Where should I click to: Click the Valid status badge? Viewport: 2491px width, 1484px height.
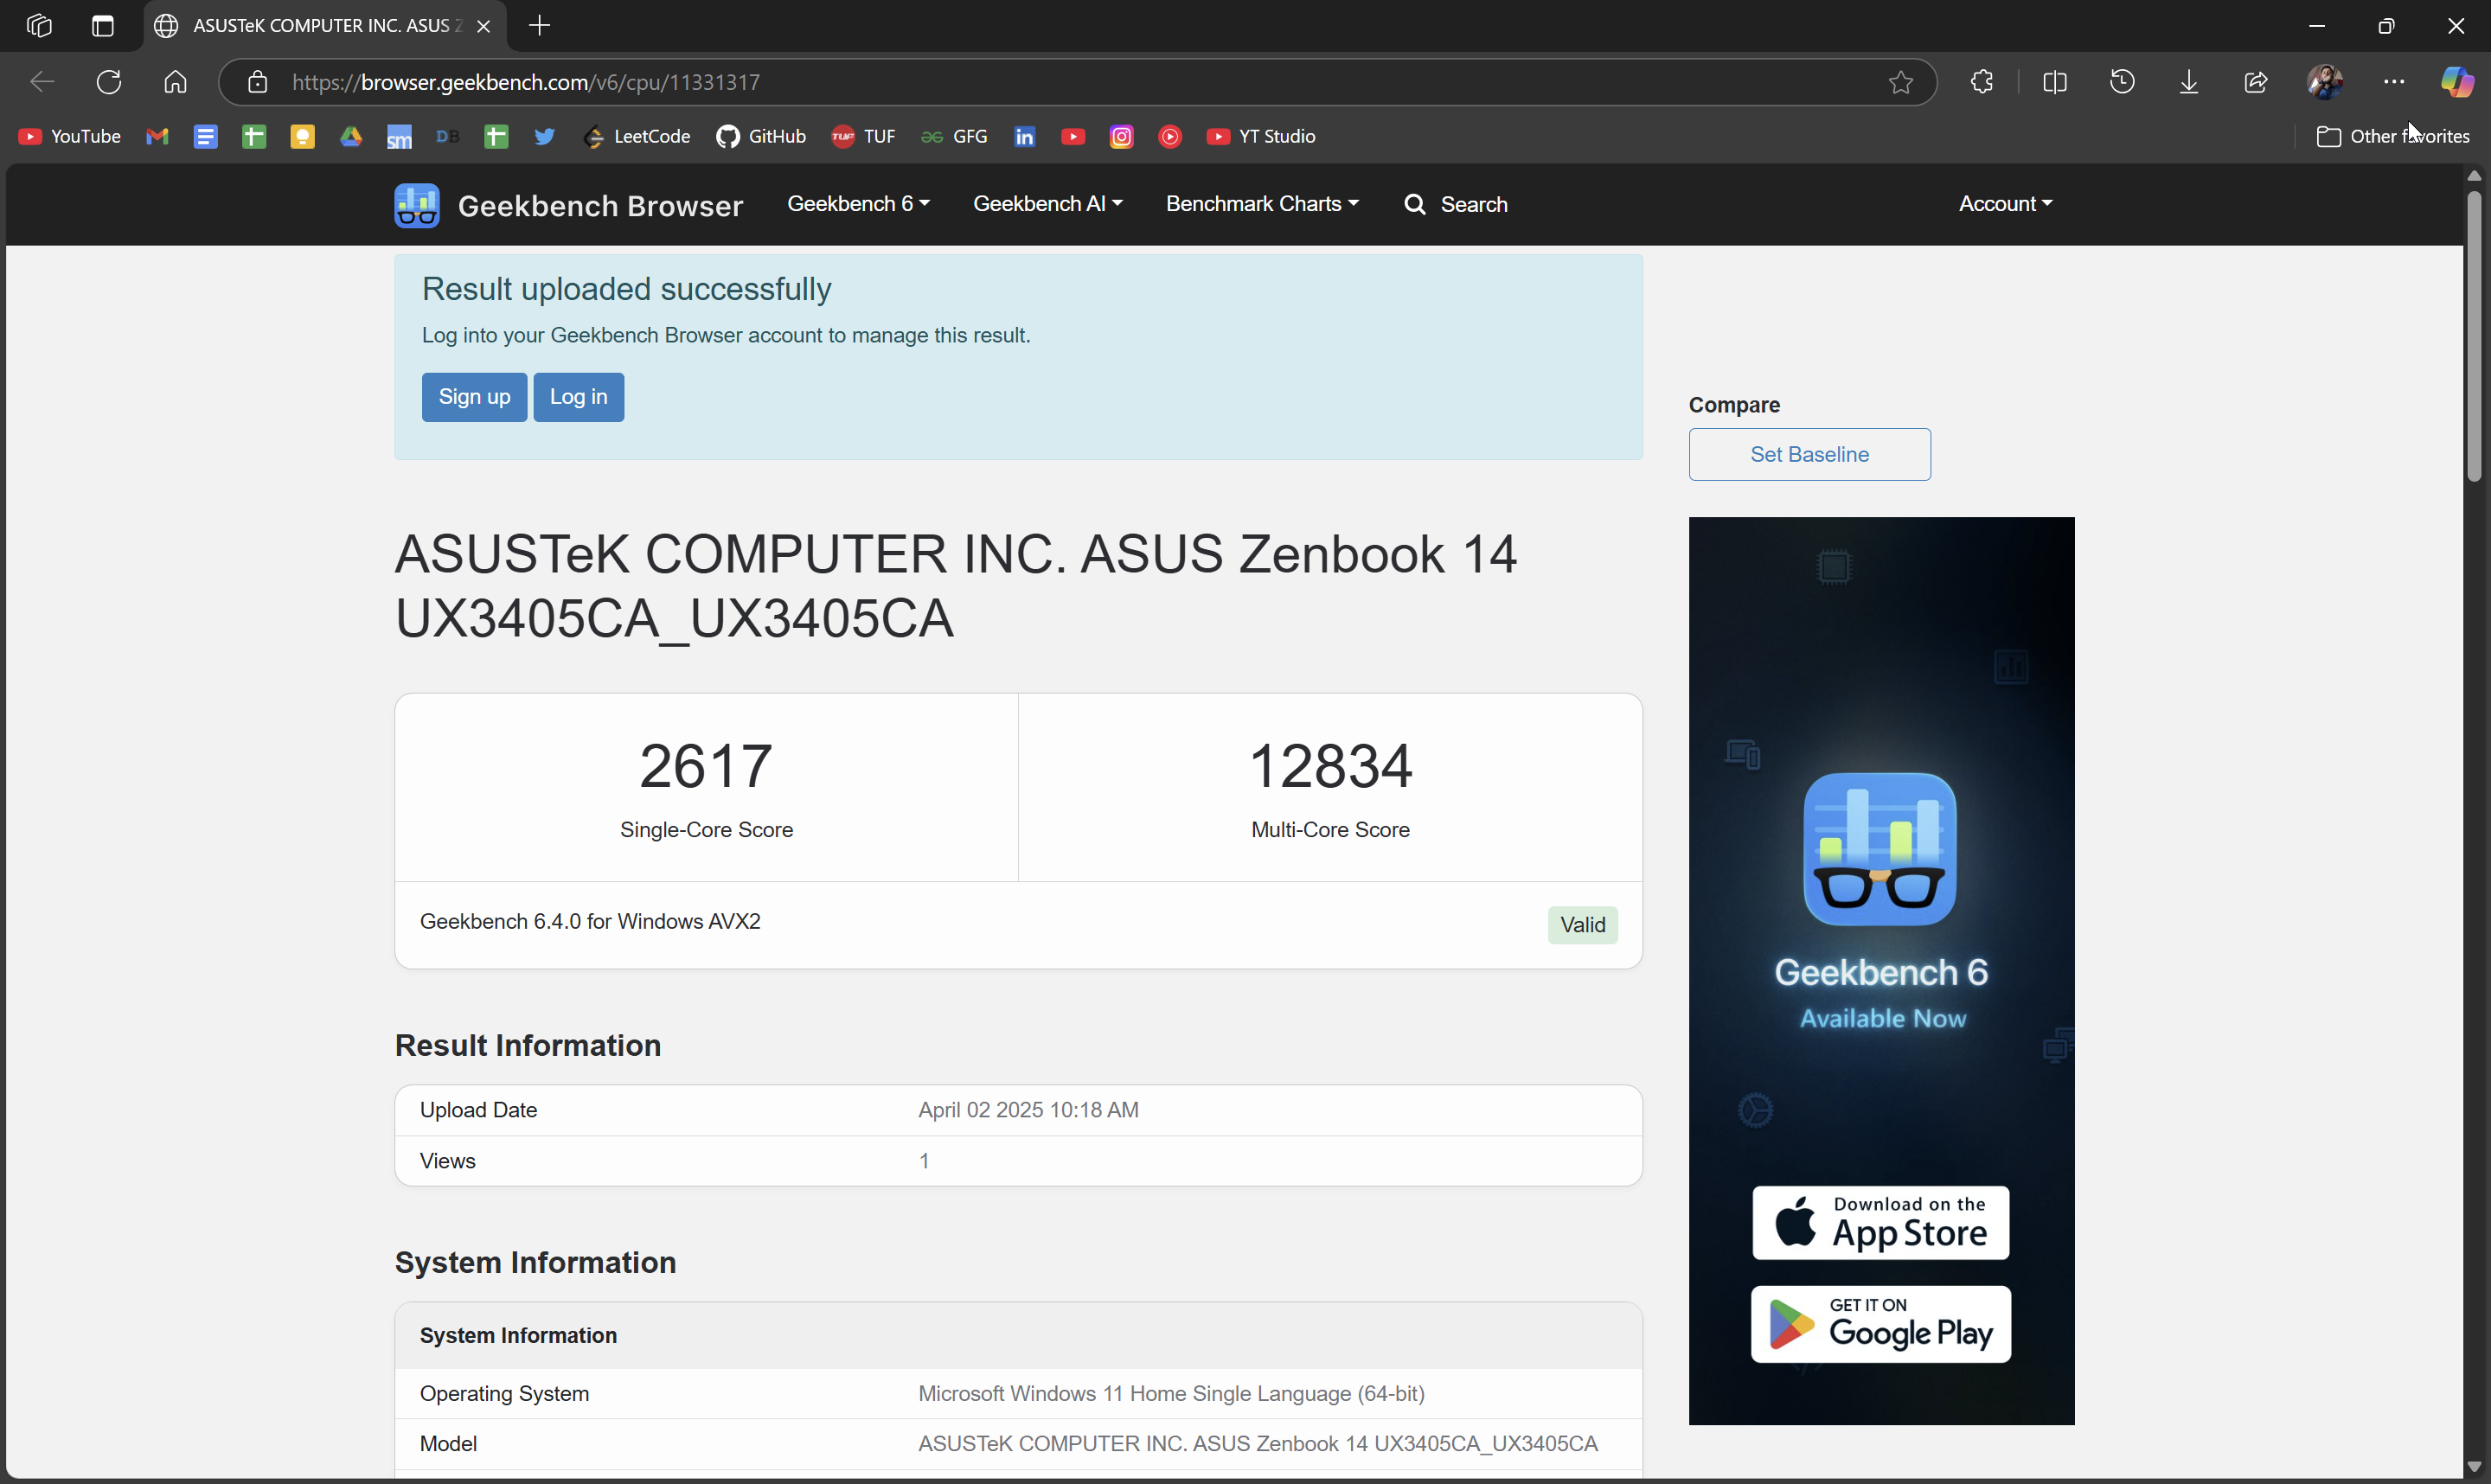(1583, 925)
